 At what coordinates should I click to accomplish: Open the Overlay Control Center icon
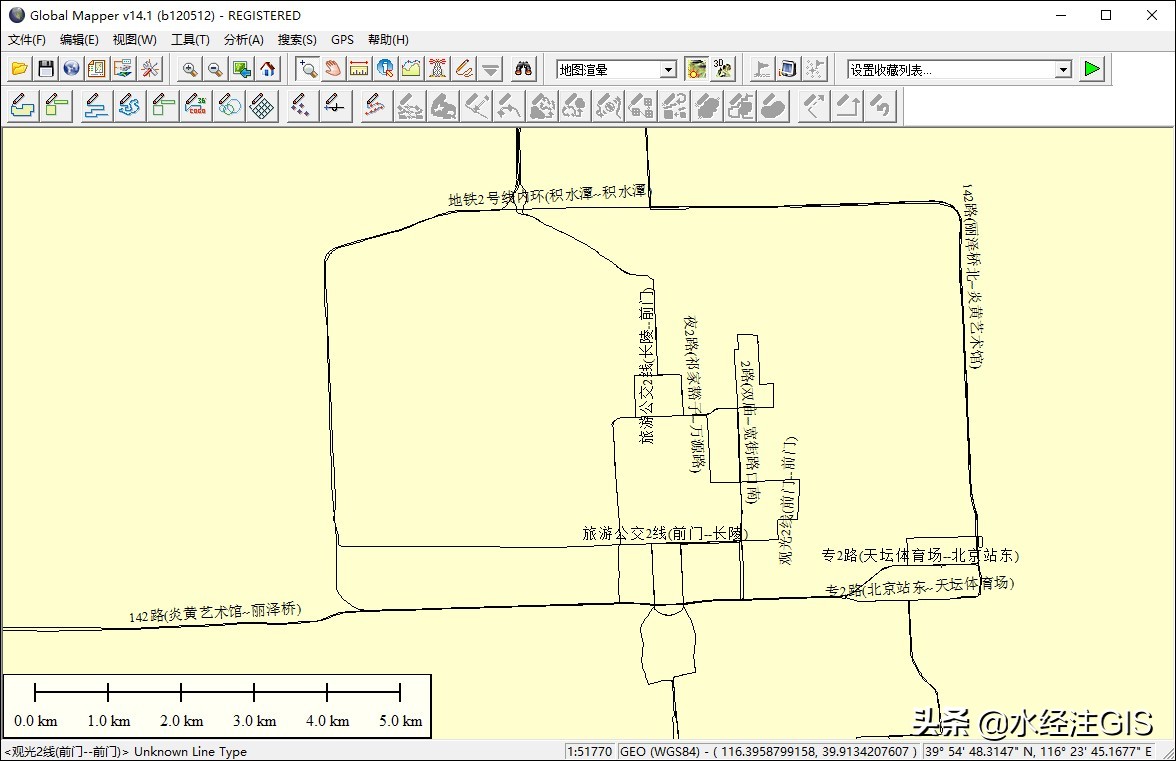coord(95,68)
